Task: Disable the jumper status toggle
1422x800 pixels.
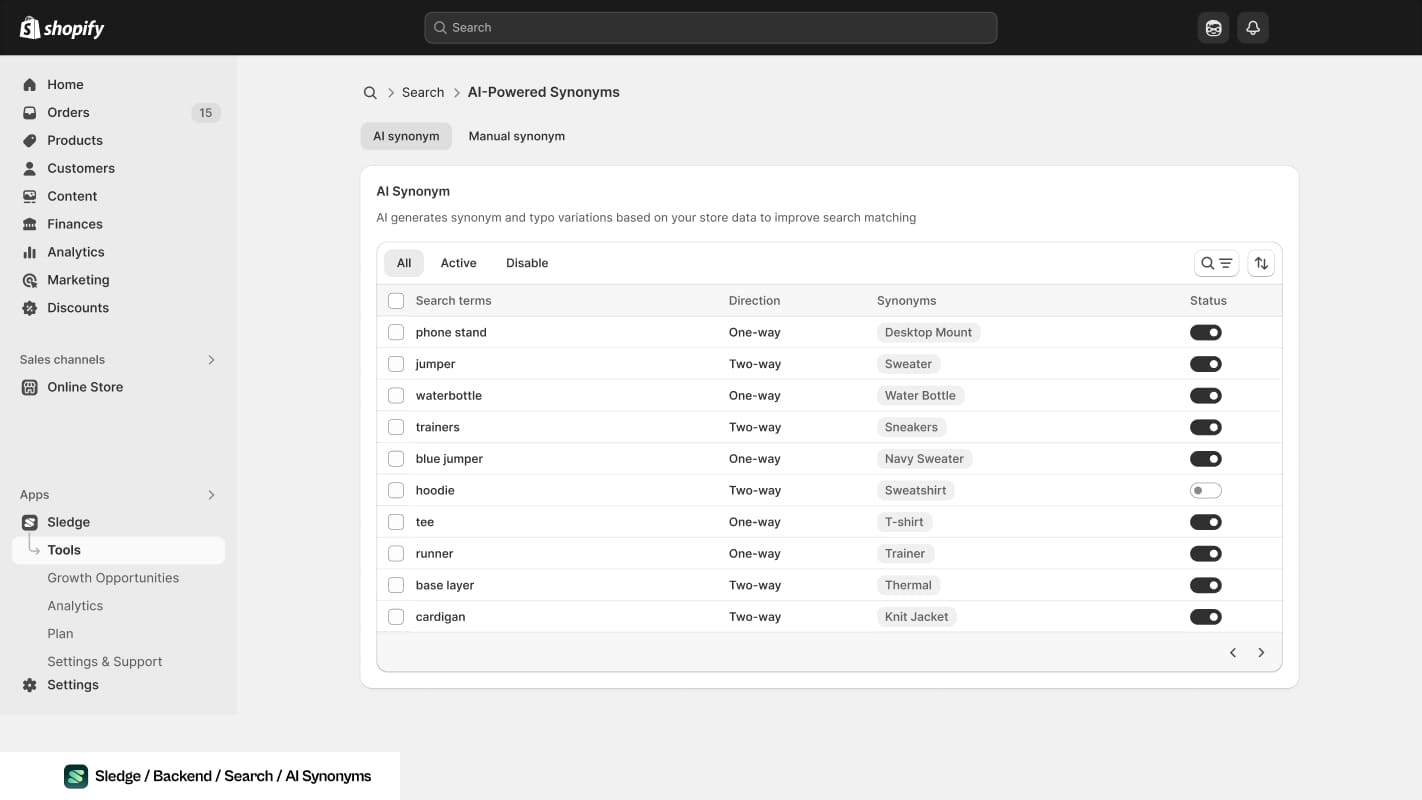Action: [x=1206, y=365]
